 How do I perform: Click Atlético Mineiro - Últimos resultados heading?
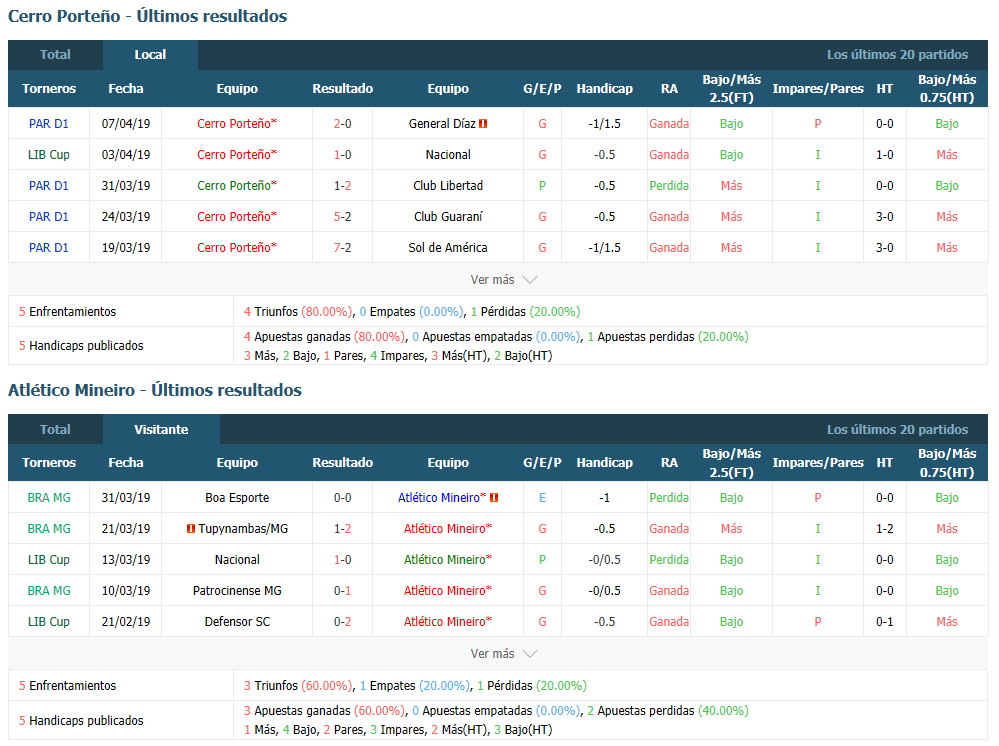click(155, 390)
